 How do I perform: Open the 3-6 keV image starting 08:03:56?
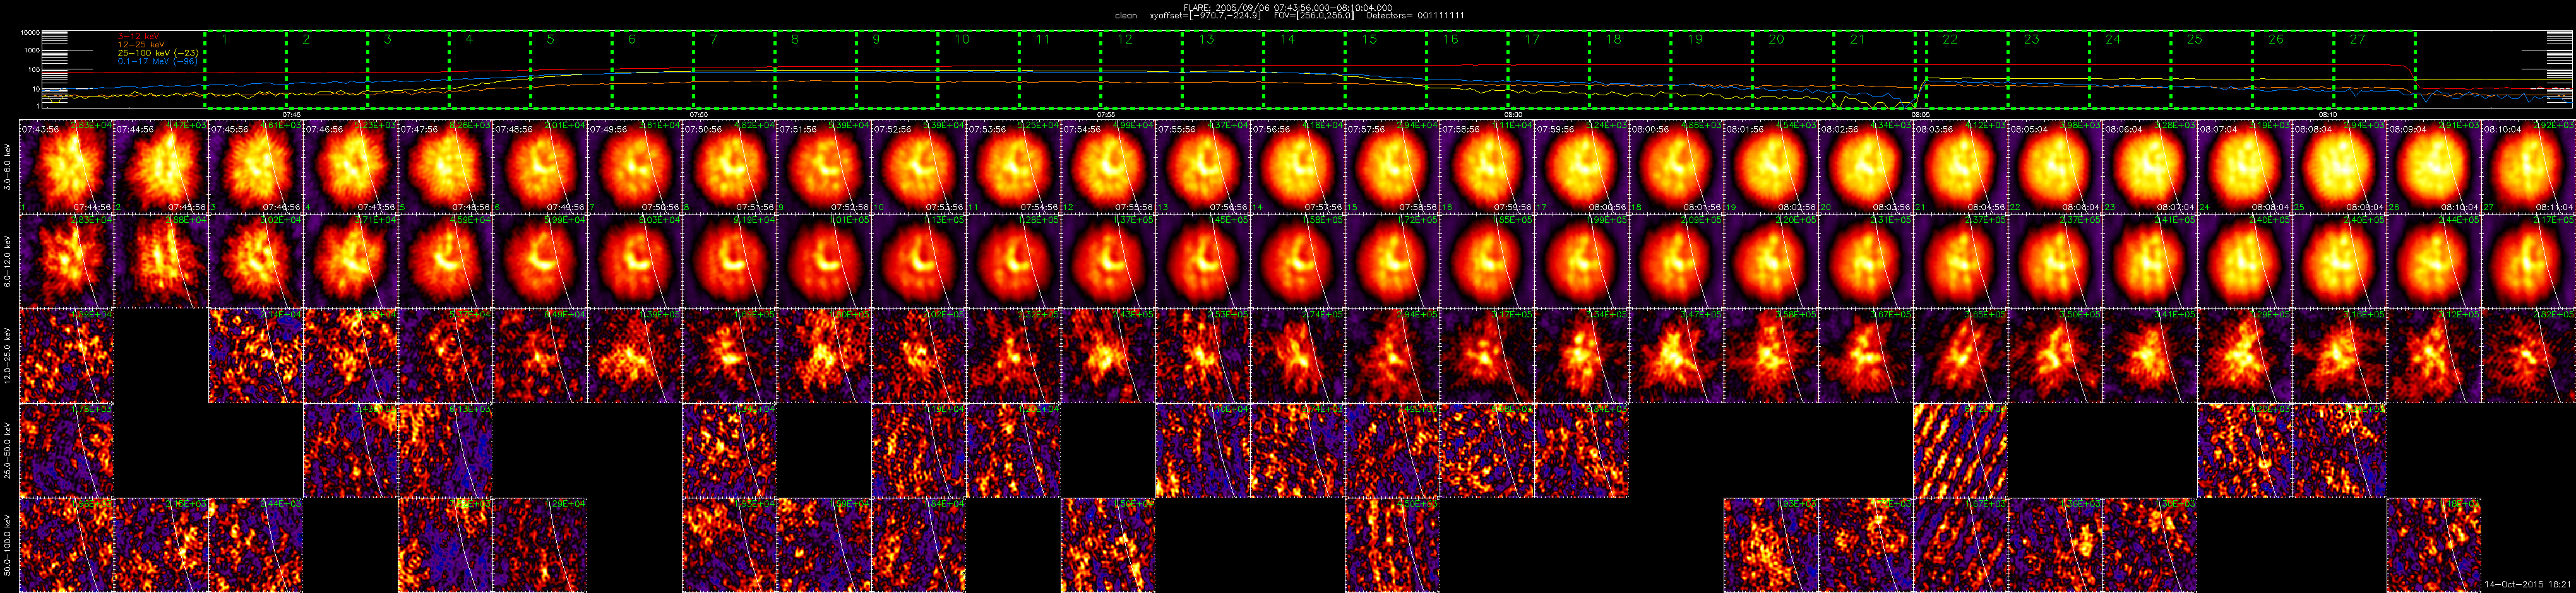click(1960, 168)
